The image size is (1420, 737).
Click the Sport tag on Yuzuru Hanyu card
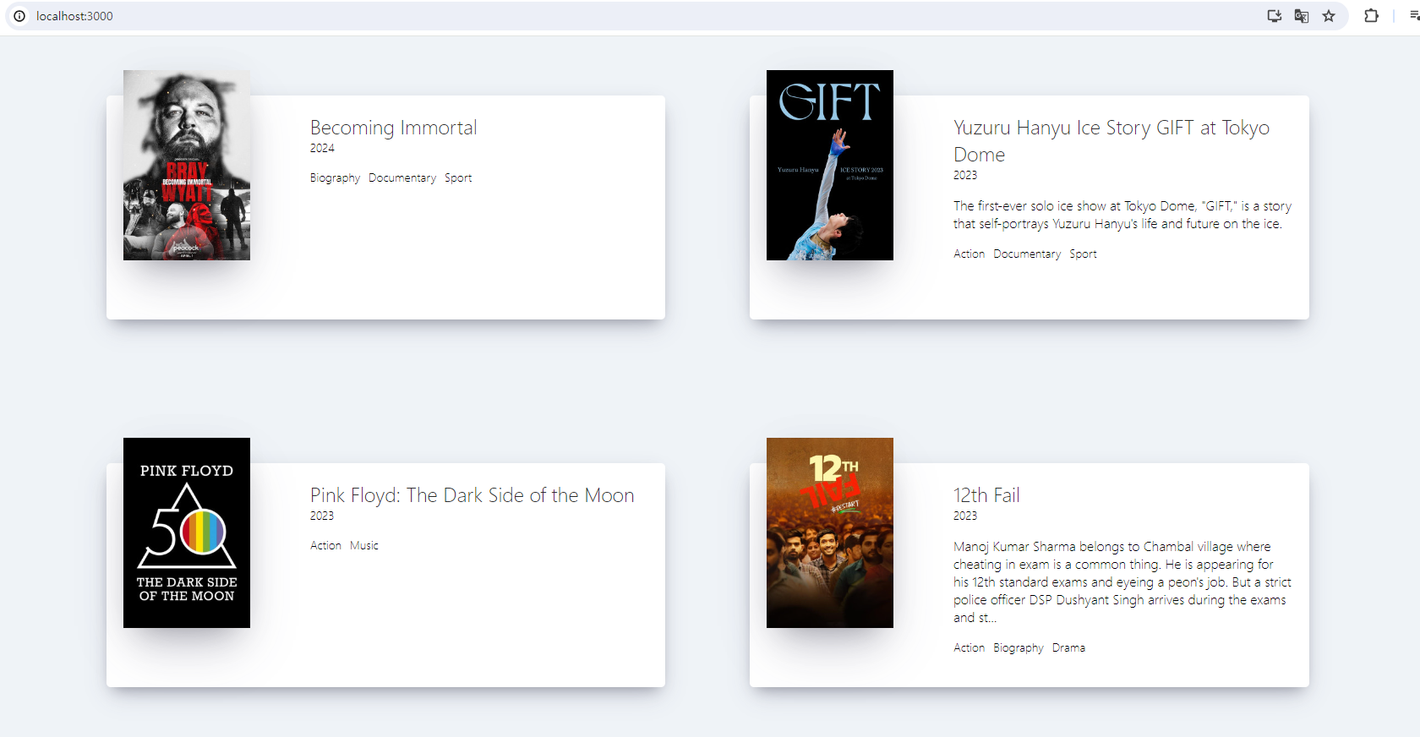coord(1083,254)
